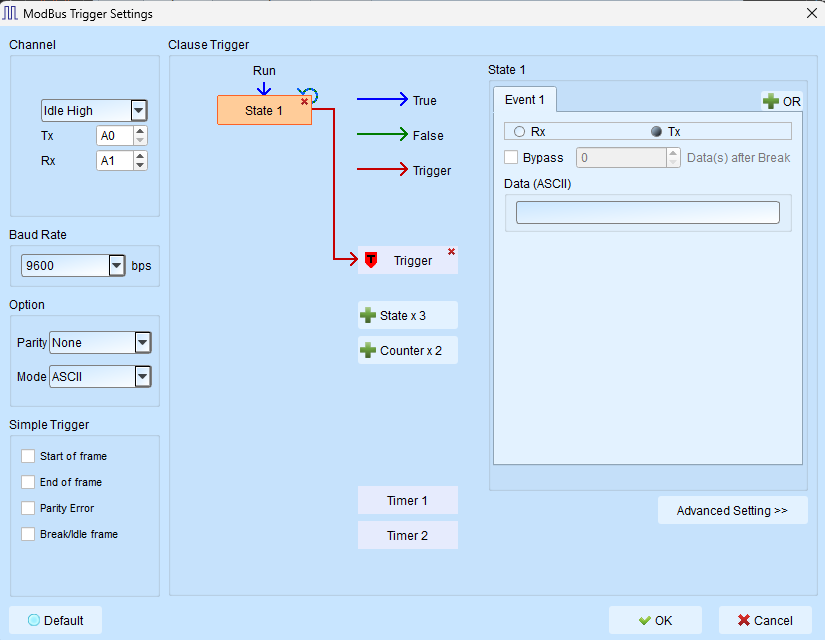Enable the Bypass checkbox
The height and width of the screenshot is (640, 825).
pyautogui.click(x=511, y=157)
